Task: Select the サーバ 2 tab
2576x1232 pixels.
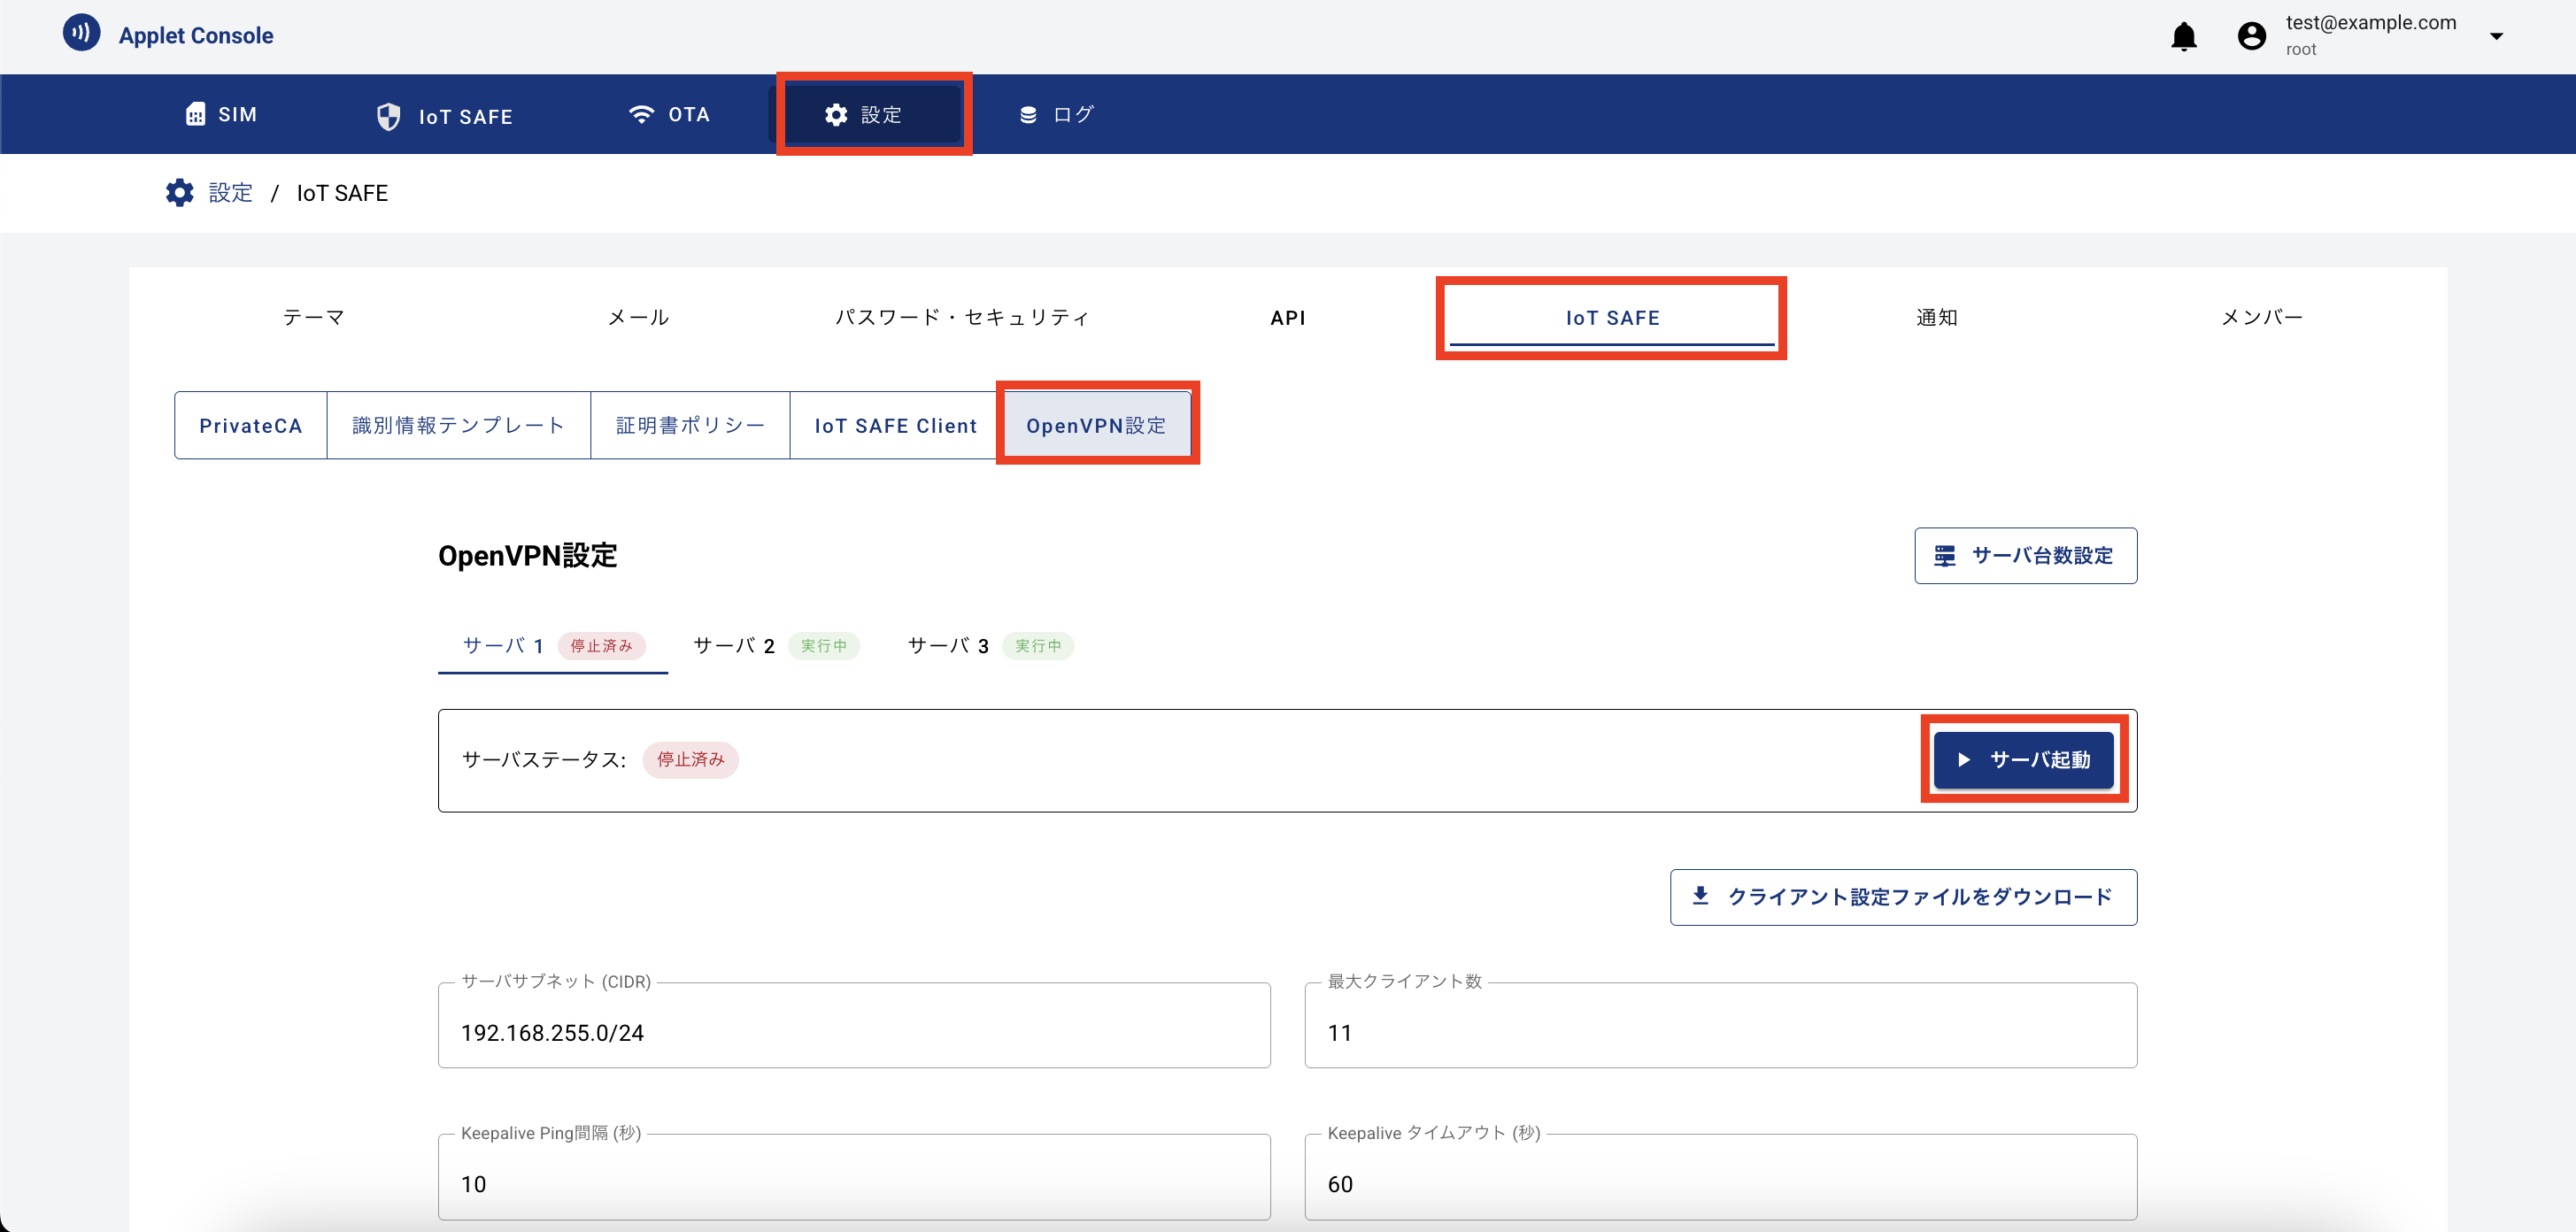Action: pyautogui.click(x=734, y=645)
